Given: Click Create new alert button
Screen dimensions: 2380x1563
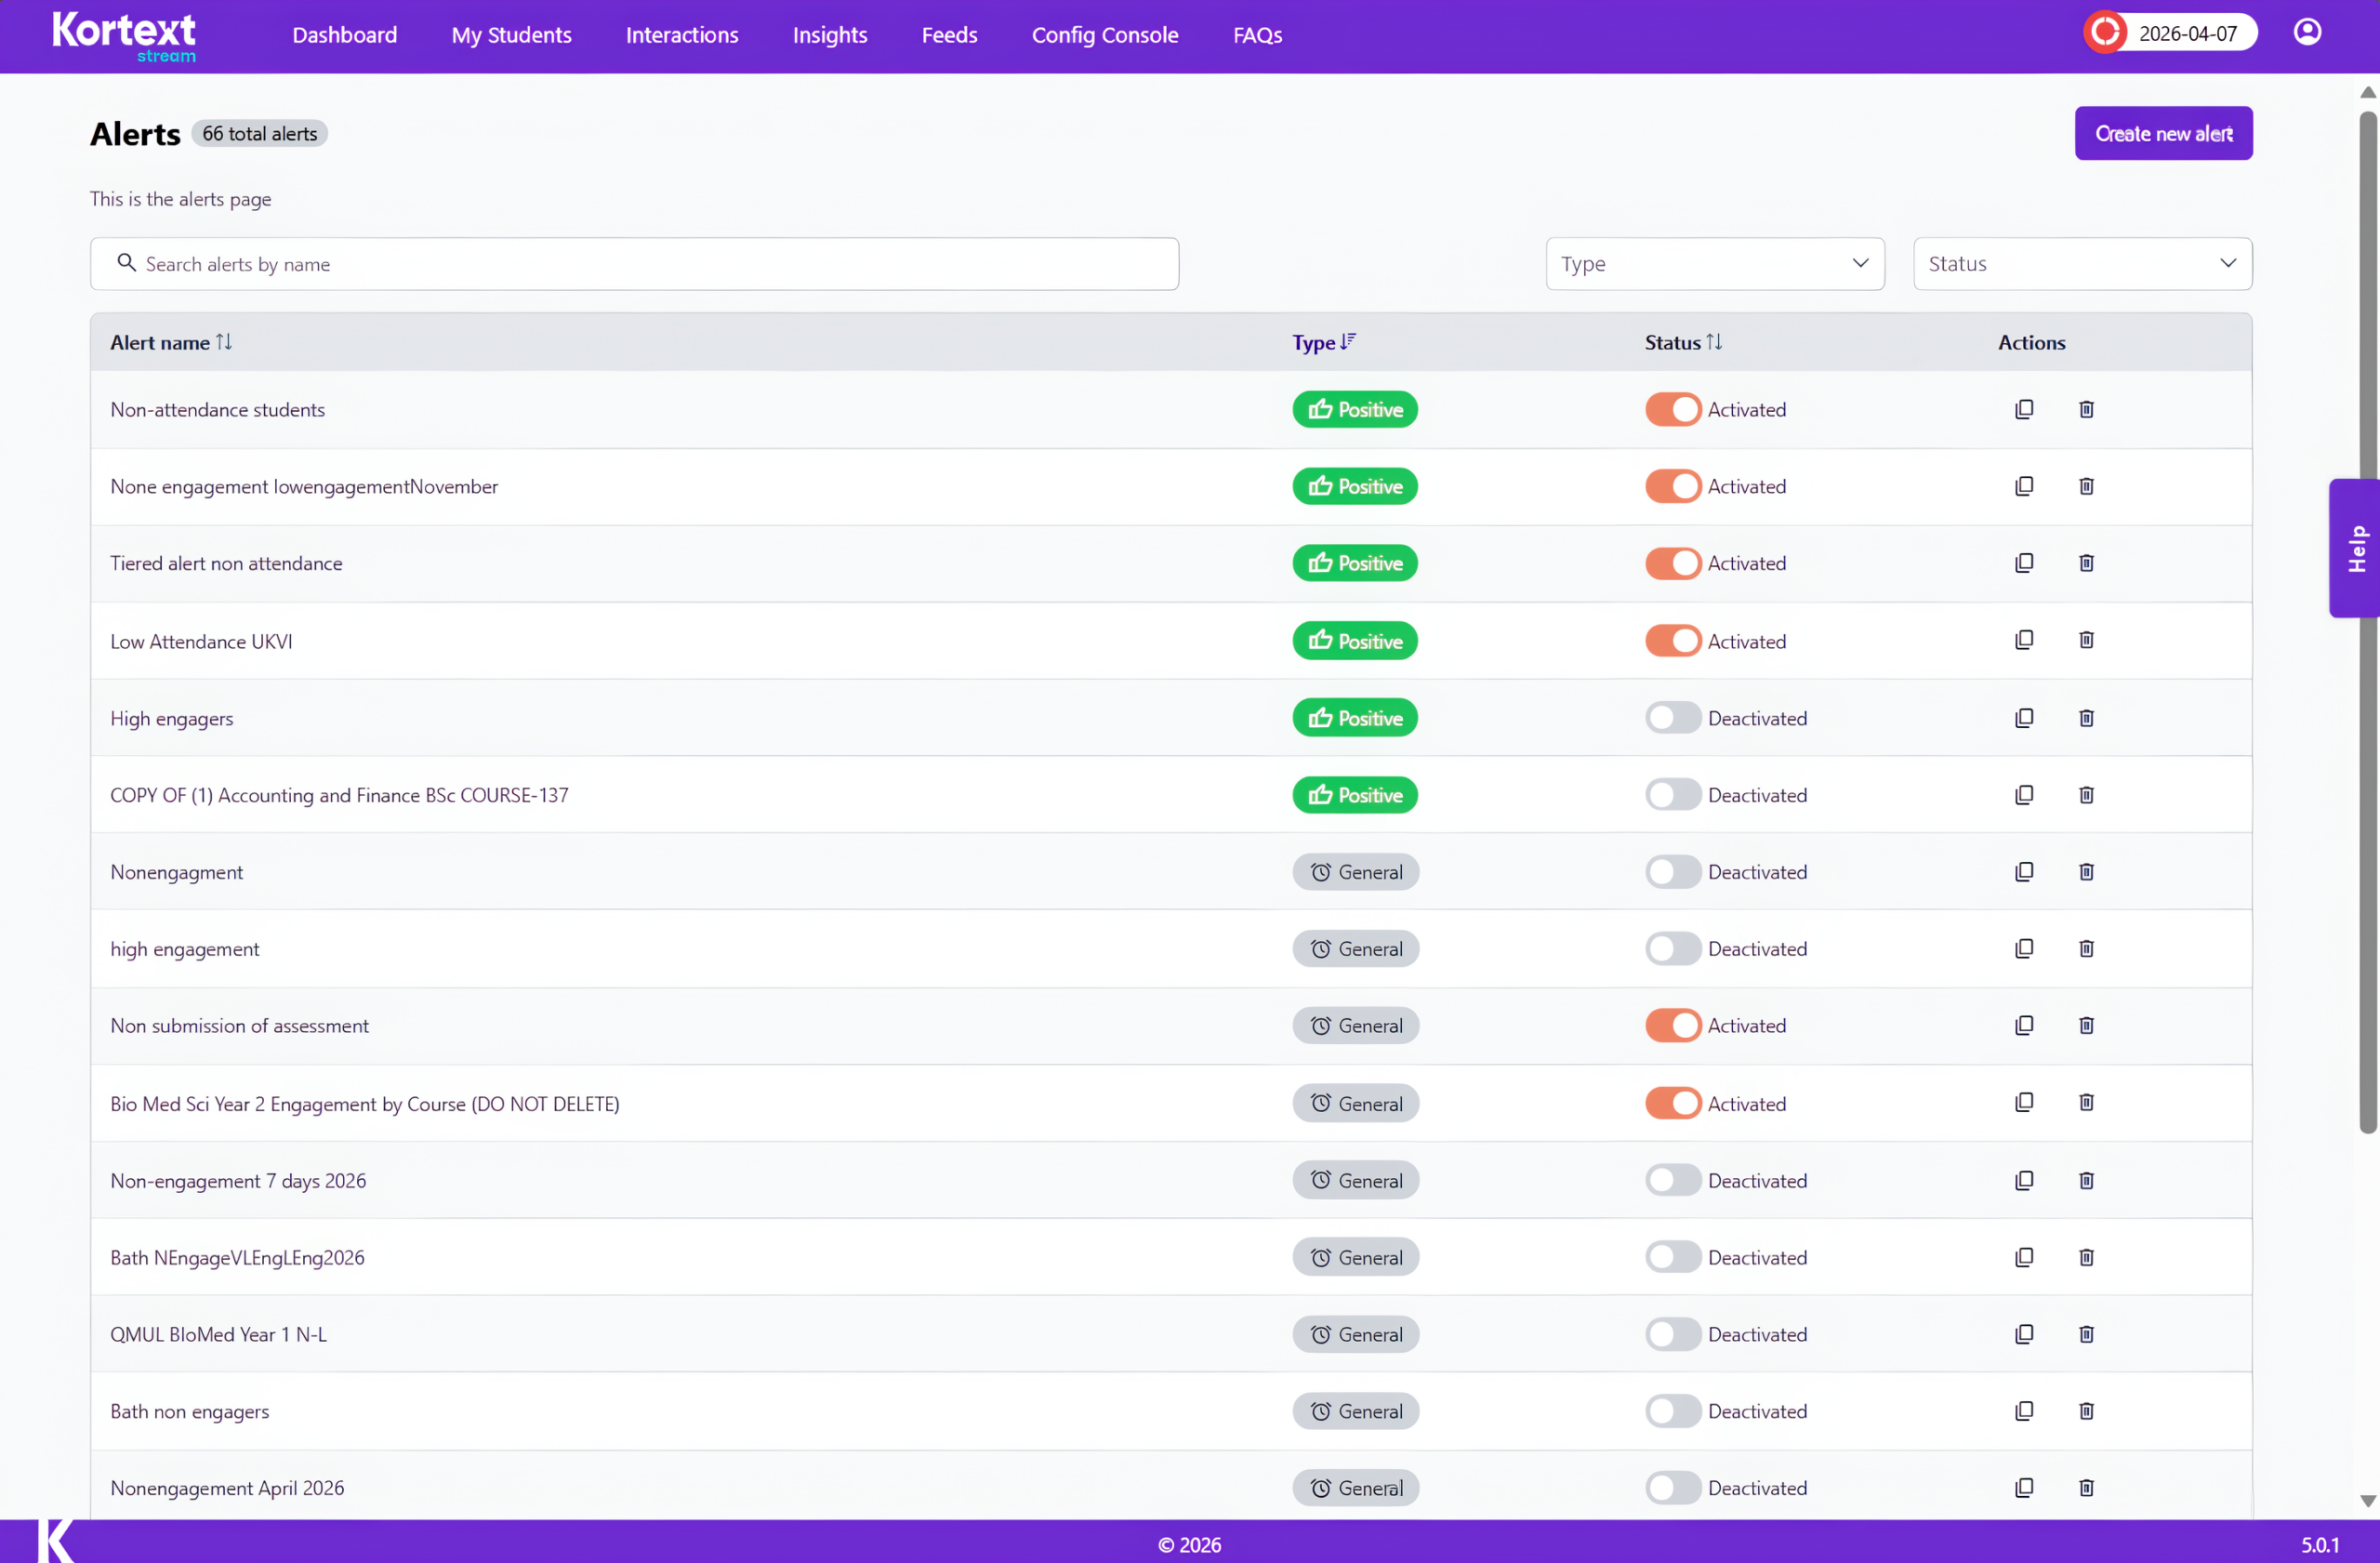Looking at the screenshot, I should pos(2163,133).
